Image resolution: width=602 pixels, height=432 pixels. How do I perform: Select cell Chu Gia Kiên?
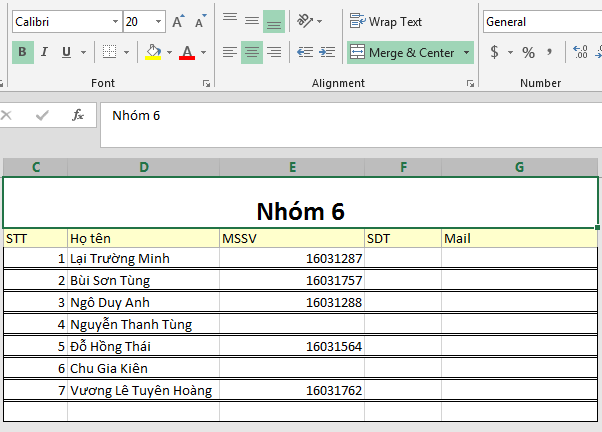click(x=144, y=368)
